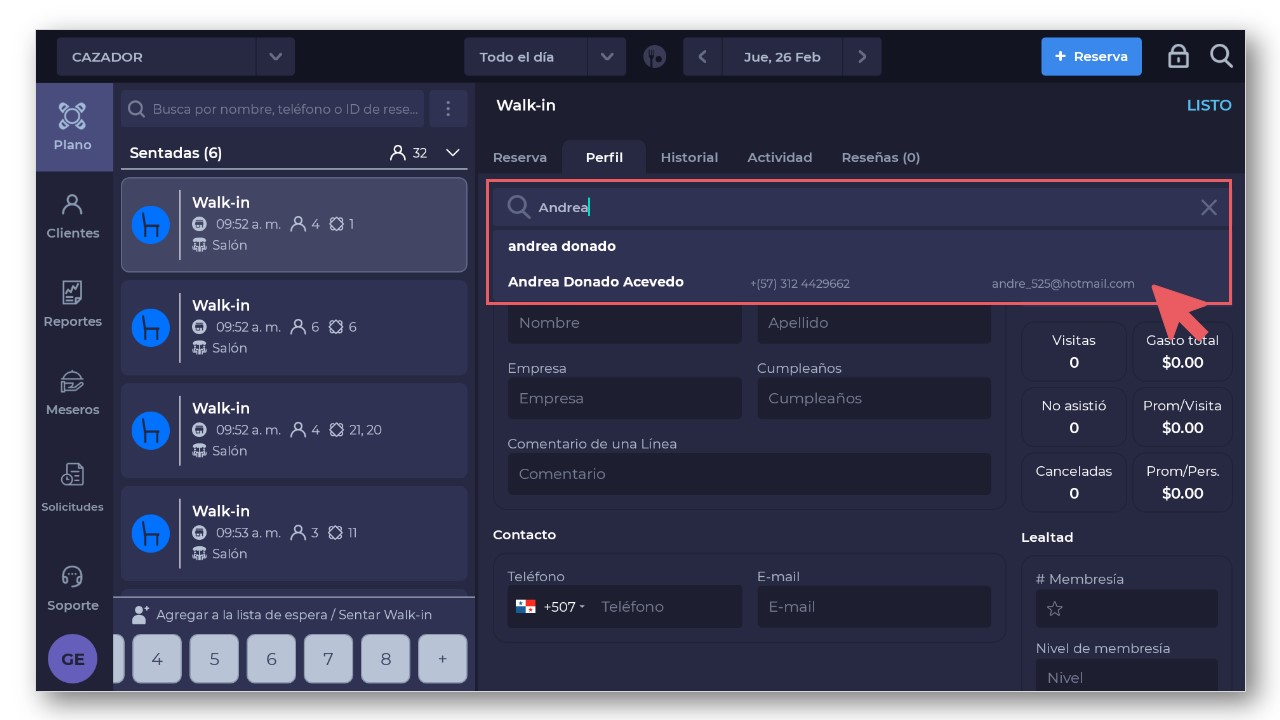Click the No asistió stat card

tap(1074, 417)
